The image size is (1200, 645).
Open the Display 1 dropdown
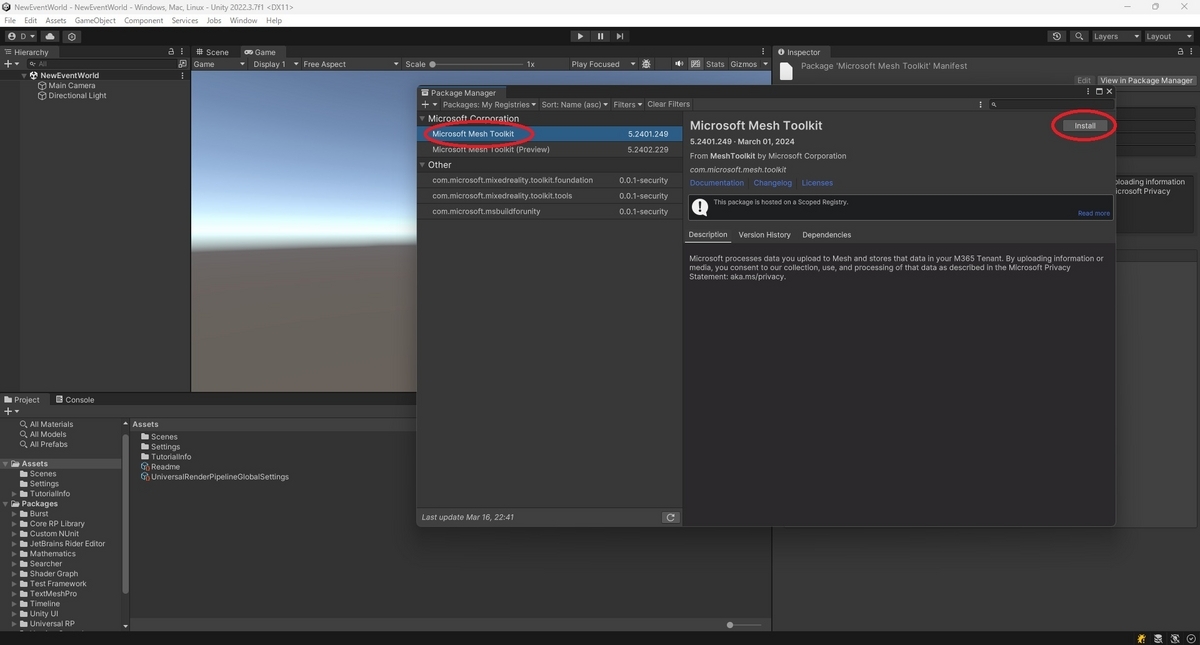[273, 64]
